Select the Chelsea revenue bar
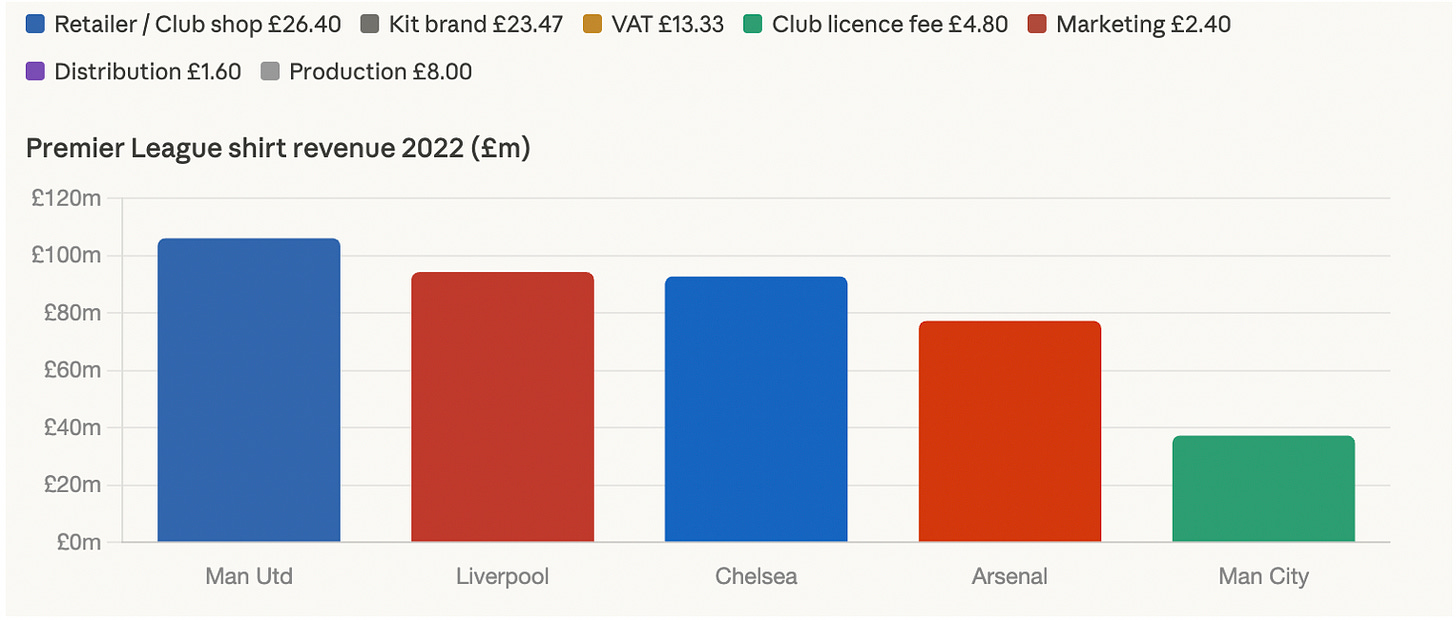The width and height of the screenshot is (1456, 620). pos(756,409)
